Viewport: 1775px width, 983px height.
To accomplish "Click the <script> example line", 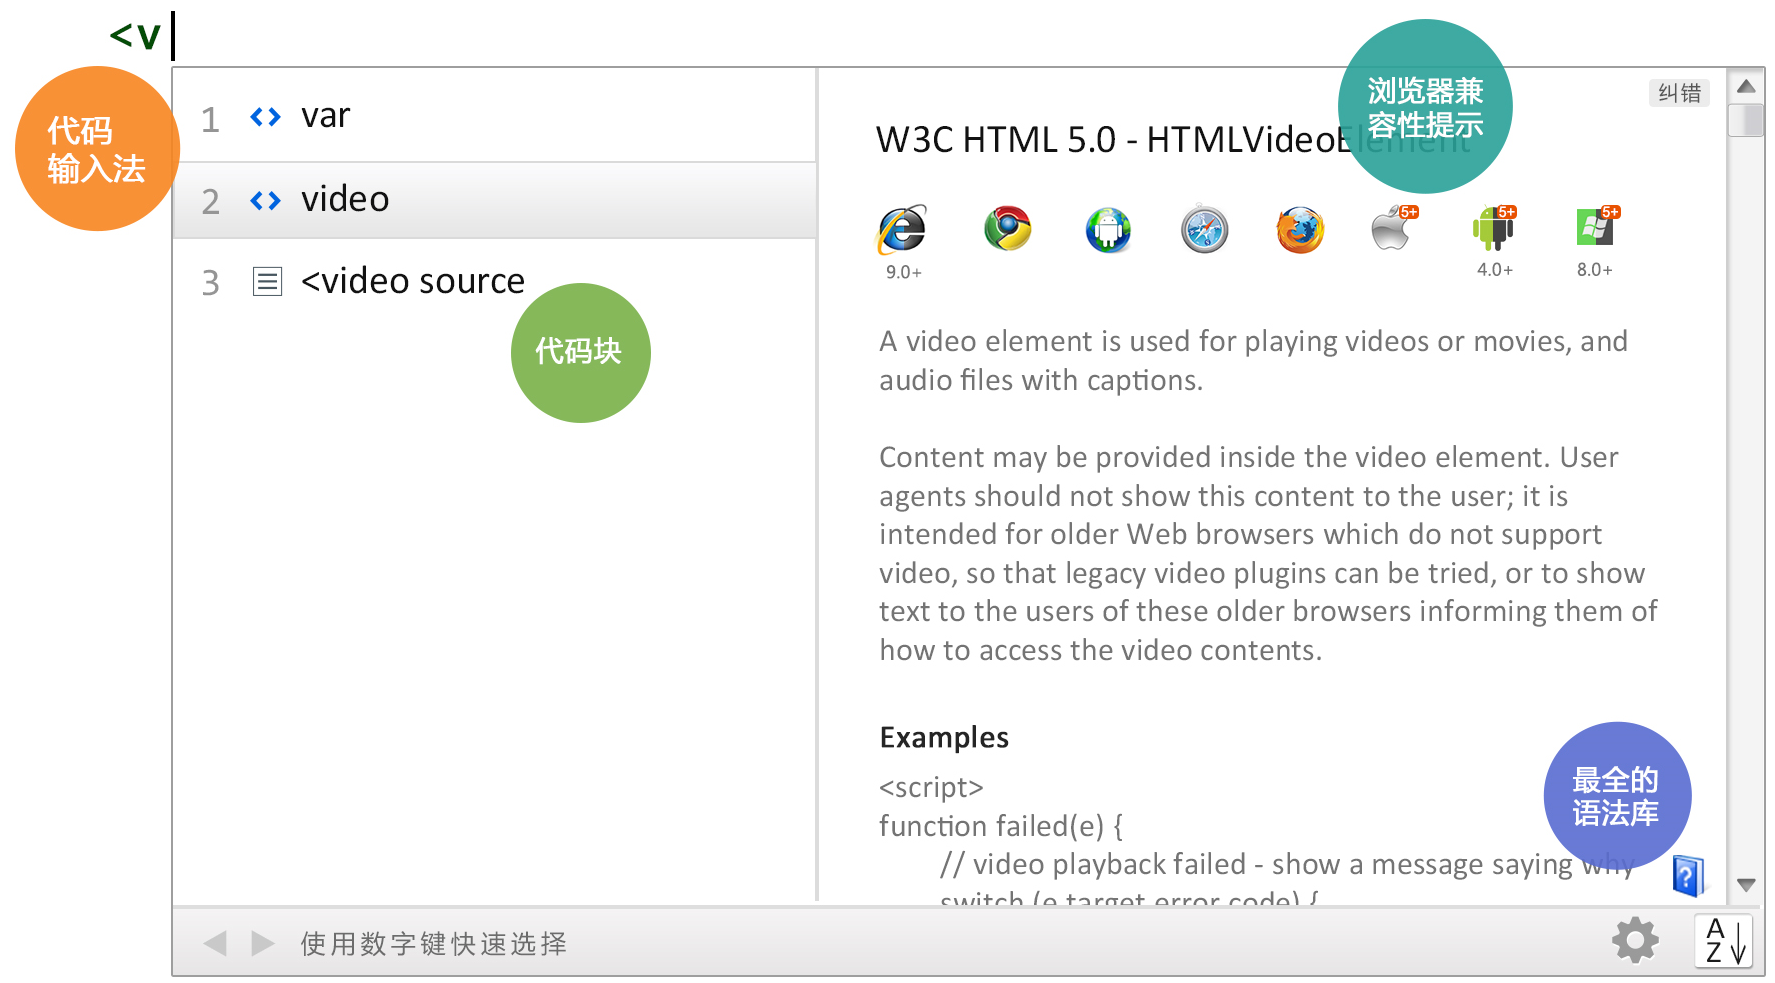I will [931, 788].
